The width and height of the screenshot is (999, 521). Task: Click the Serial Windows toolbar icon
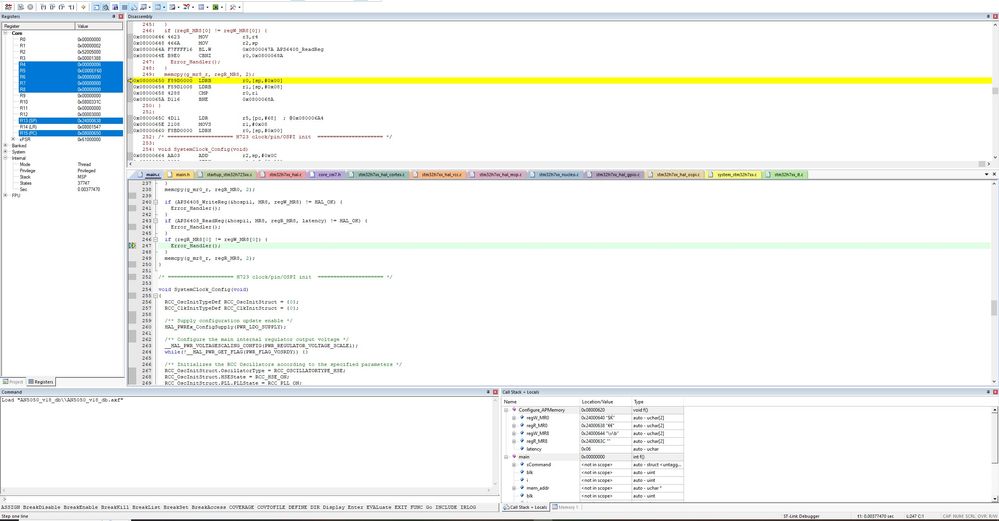tap(172, 7)
